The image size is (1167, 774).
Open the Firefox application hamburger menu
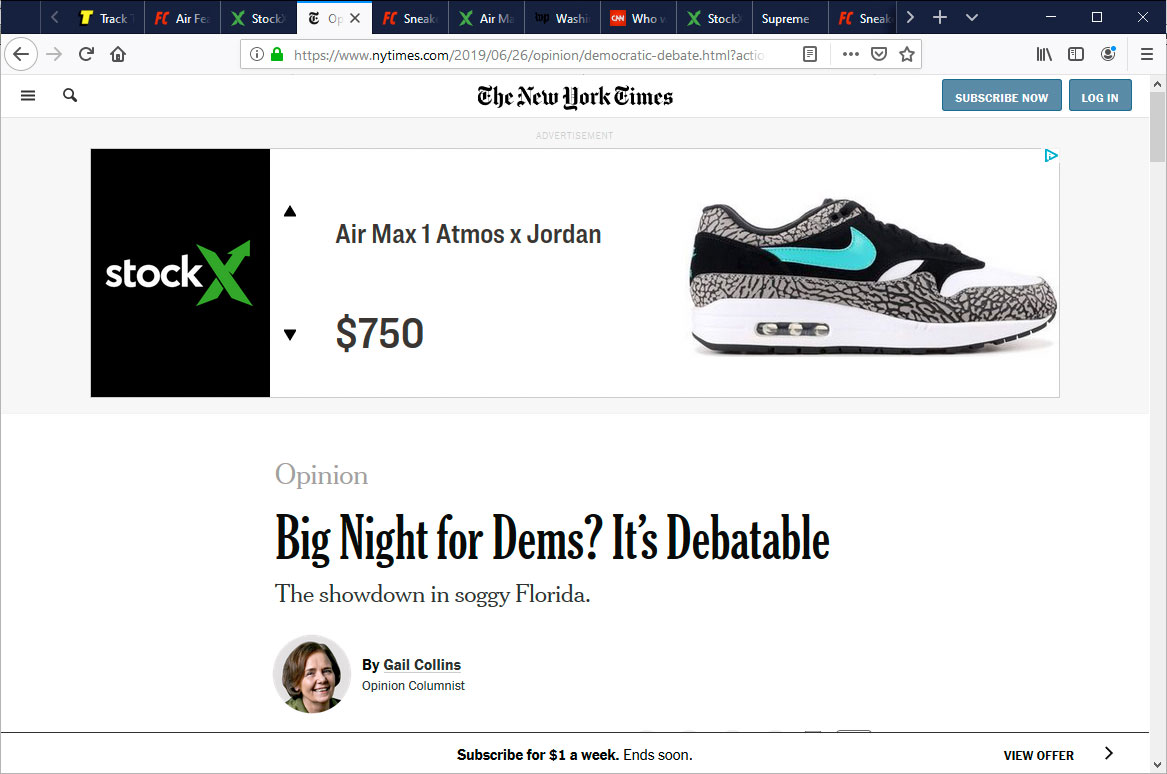click(x=1146, y=54)
